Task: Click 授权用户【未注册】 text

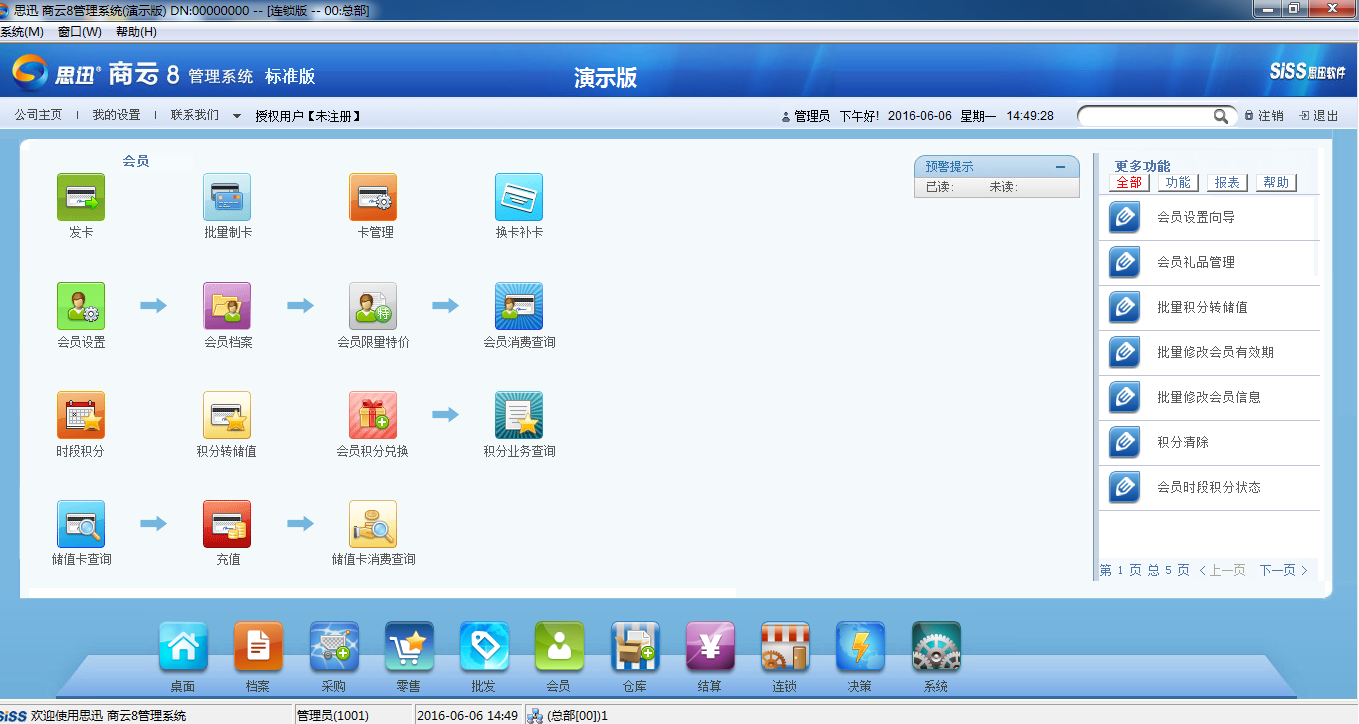Action: [308, 116]
